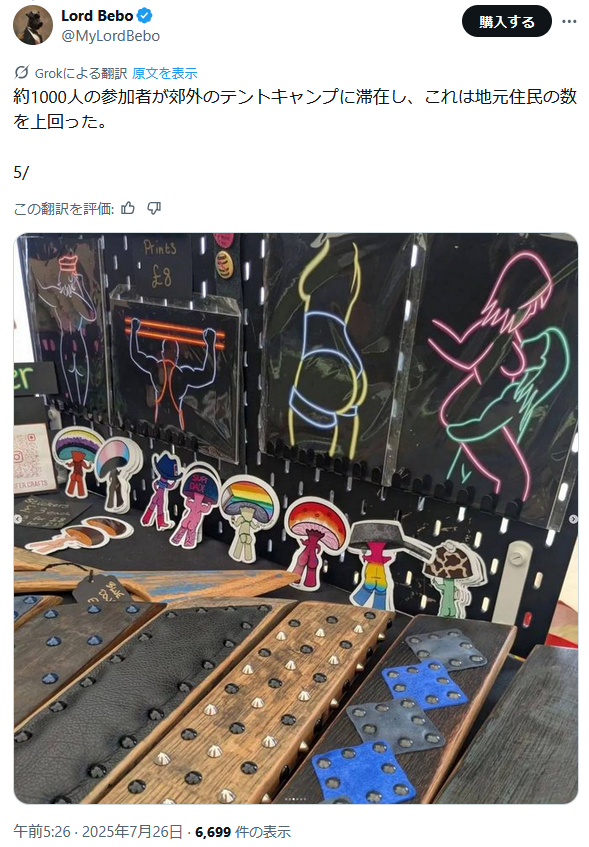Open the attached stall photo
The height and width of the screenshot is (847, 589).
296,518
